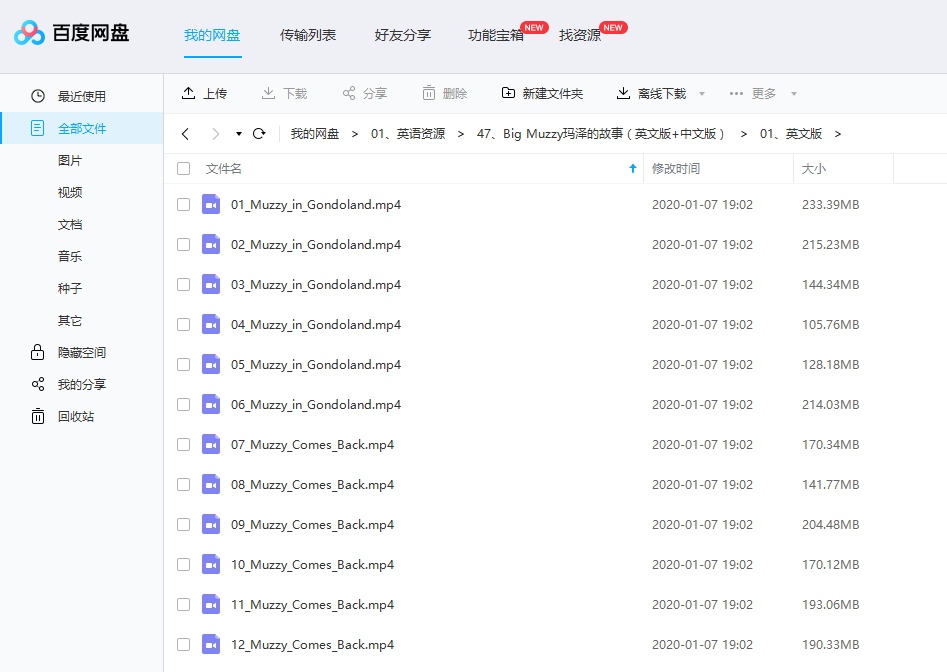Click video icon of 07_Muzzy_Comes_Back.mp4

coord(211,444)
